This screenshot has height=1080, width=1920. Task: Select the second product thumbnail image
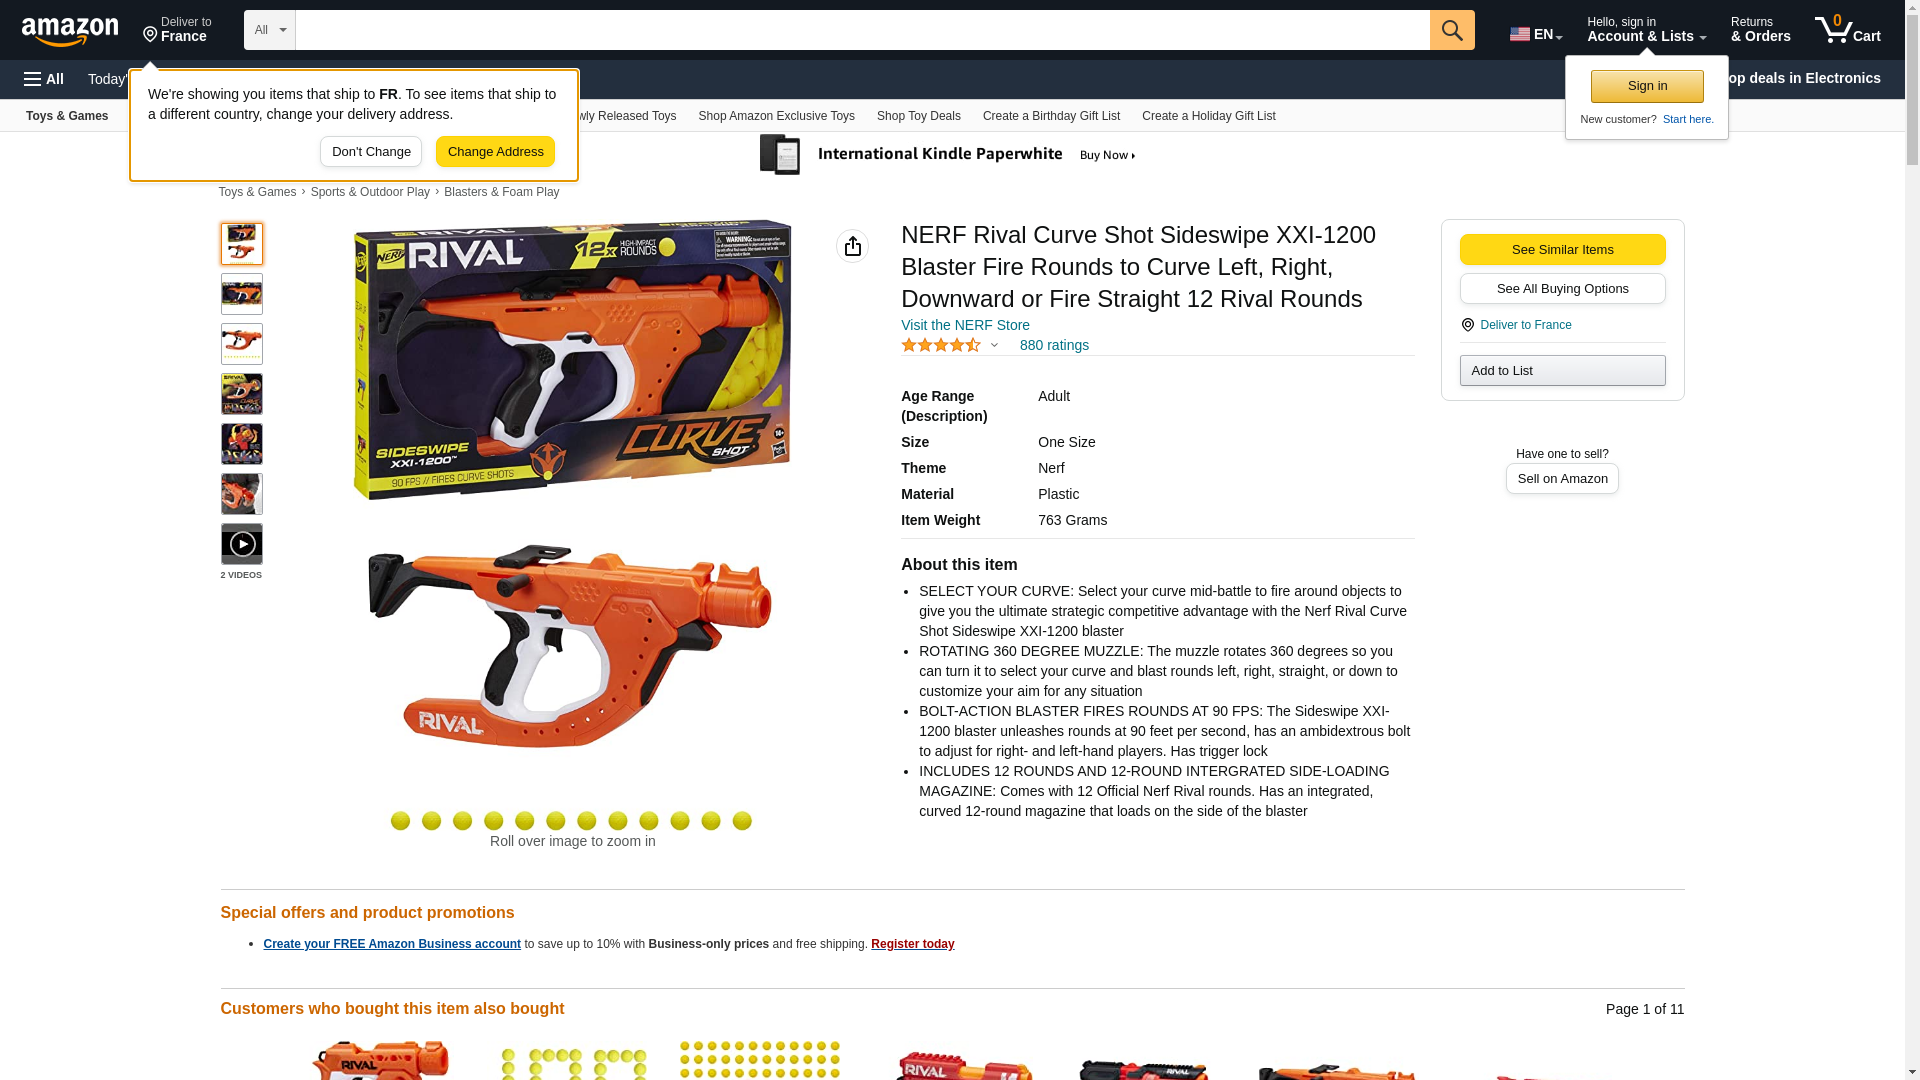(242, 294)
